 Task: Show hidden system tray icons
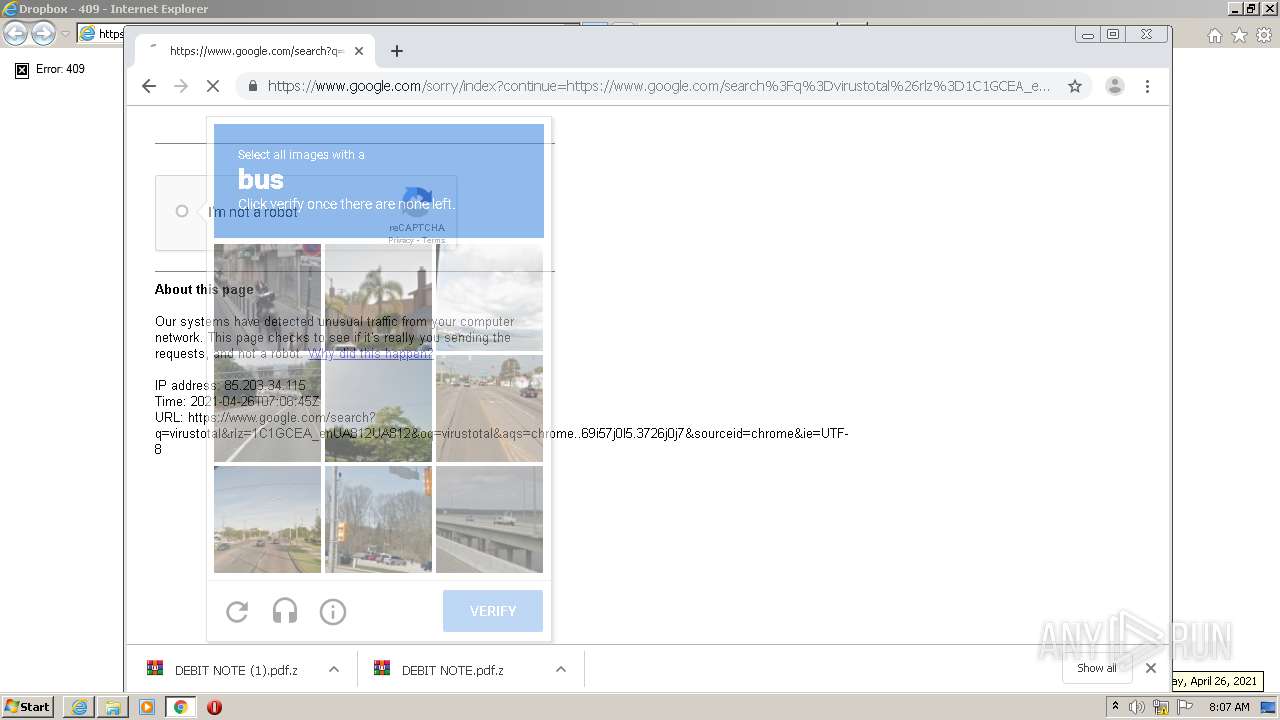point(1115,707)
